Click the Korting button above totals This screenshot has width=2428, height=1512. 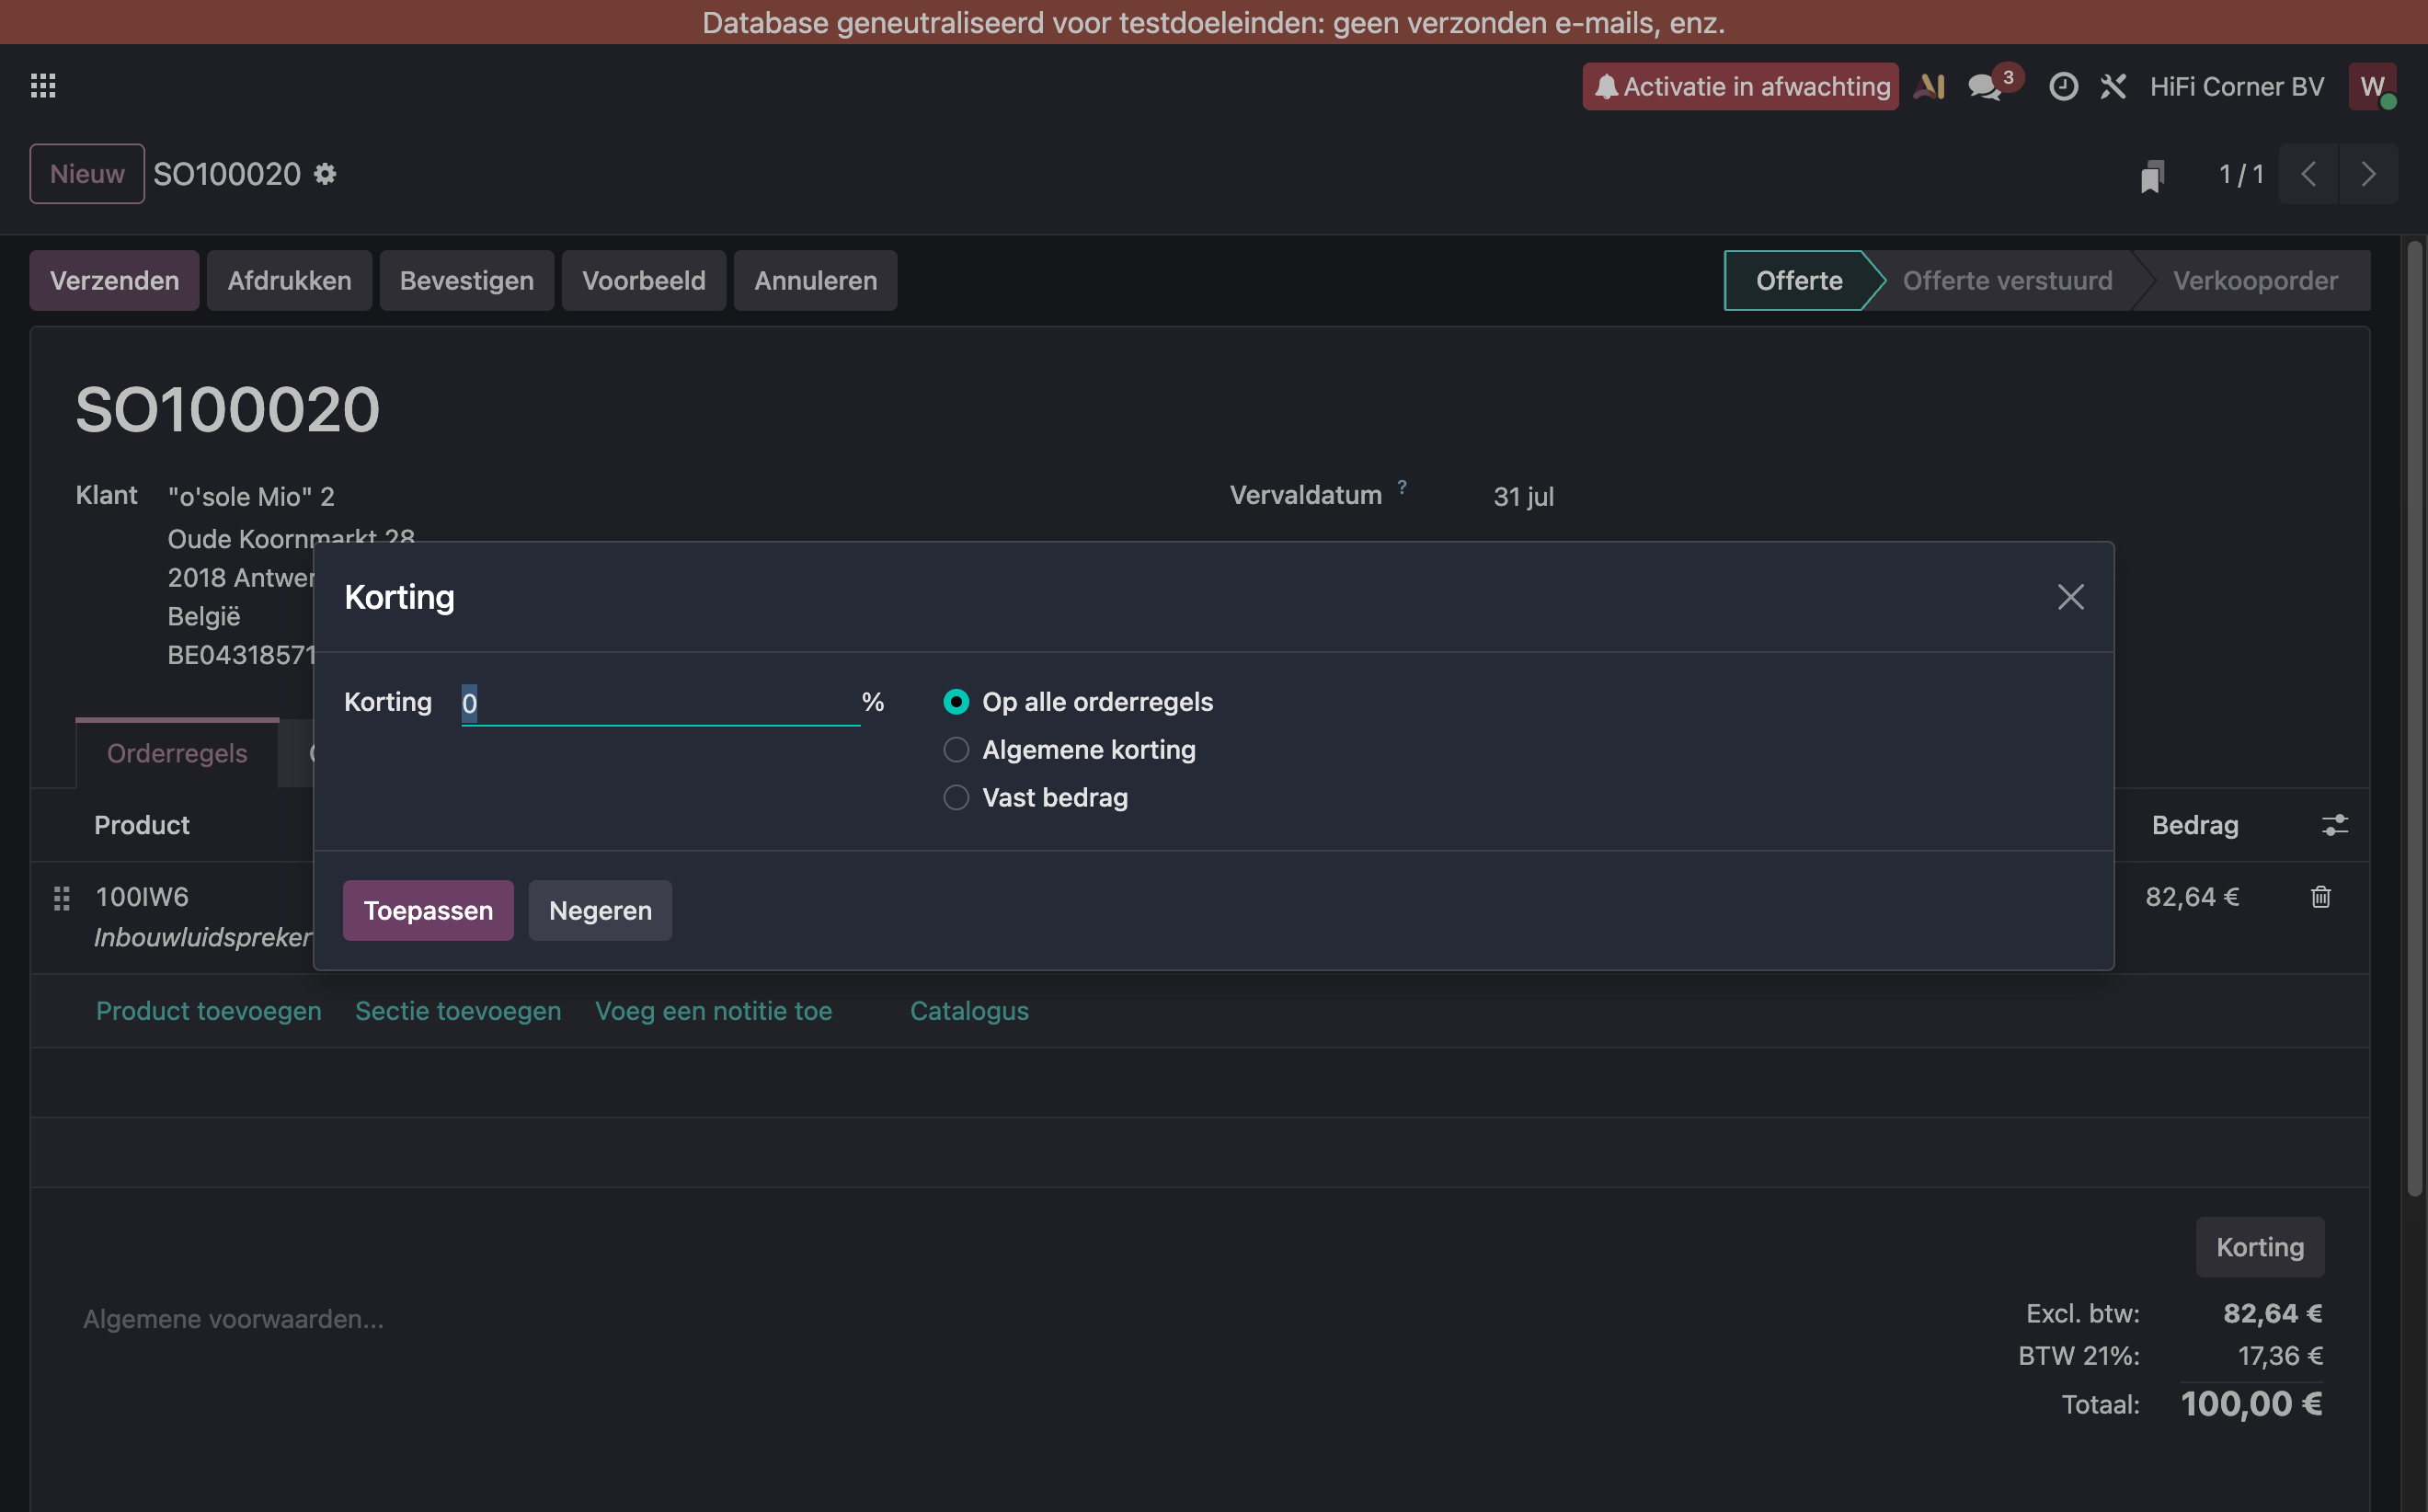coord(2260,1247)
